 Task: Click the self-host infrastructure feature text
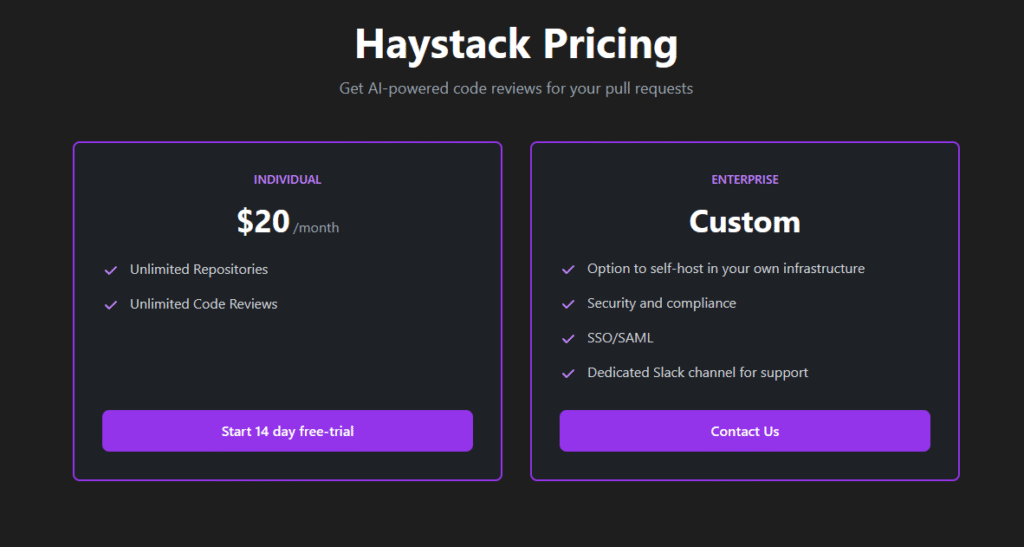726,268
